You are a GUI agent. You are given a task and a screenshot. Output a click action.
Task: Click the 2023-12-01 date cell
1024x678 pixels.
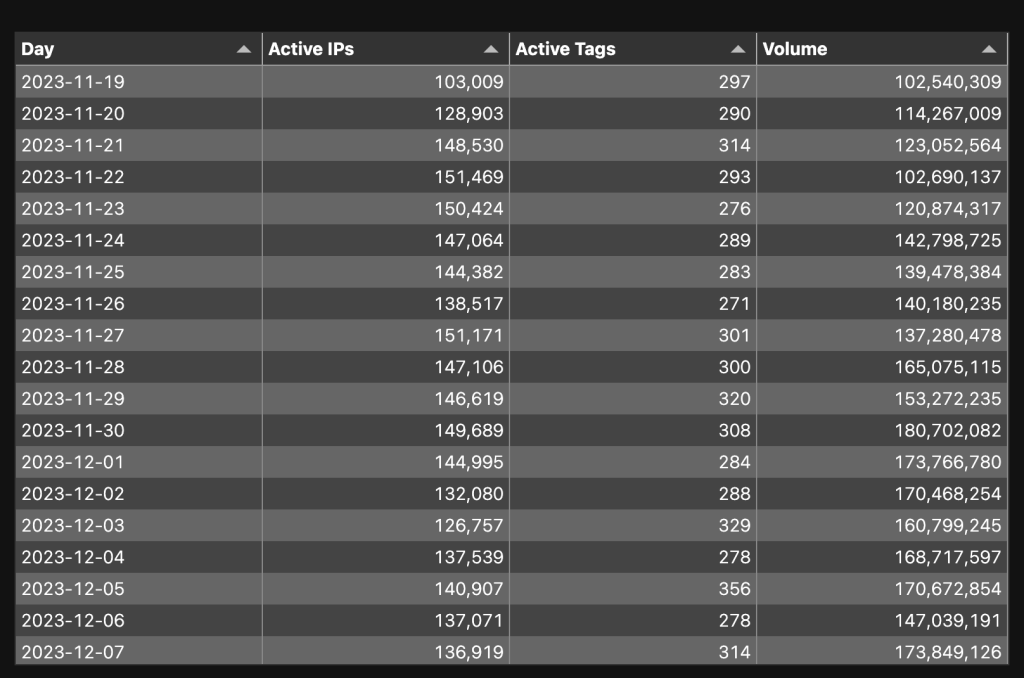tap(73, 462)
